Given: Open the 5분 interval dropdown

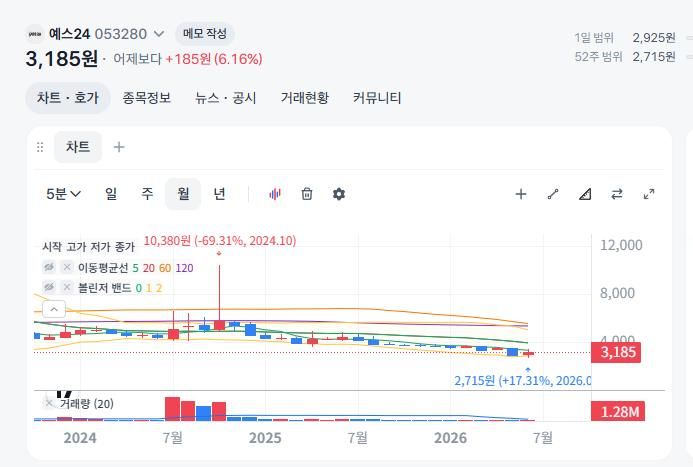Looking at the screenshot, I should tap(63, 194).
